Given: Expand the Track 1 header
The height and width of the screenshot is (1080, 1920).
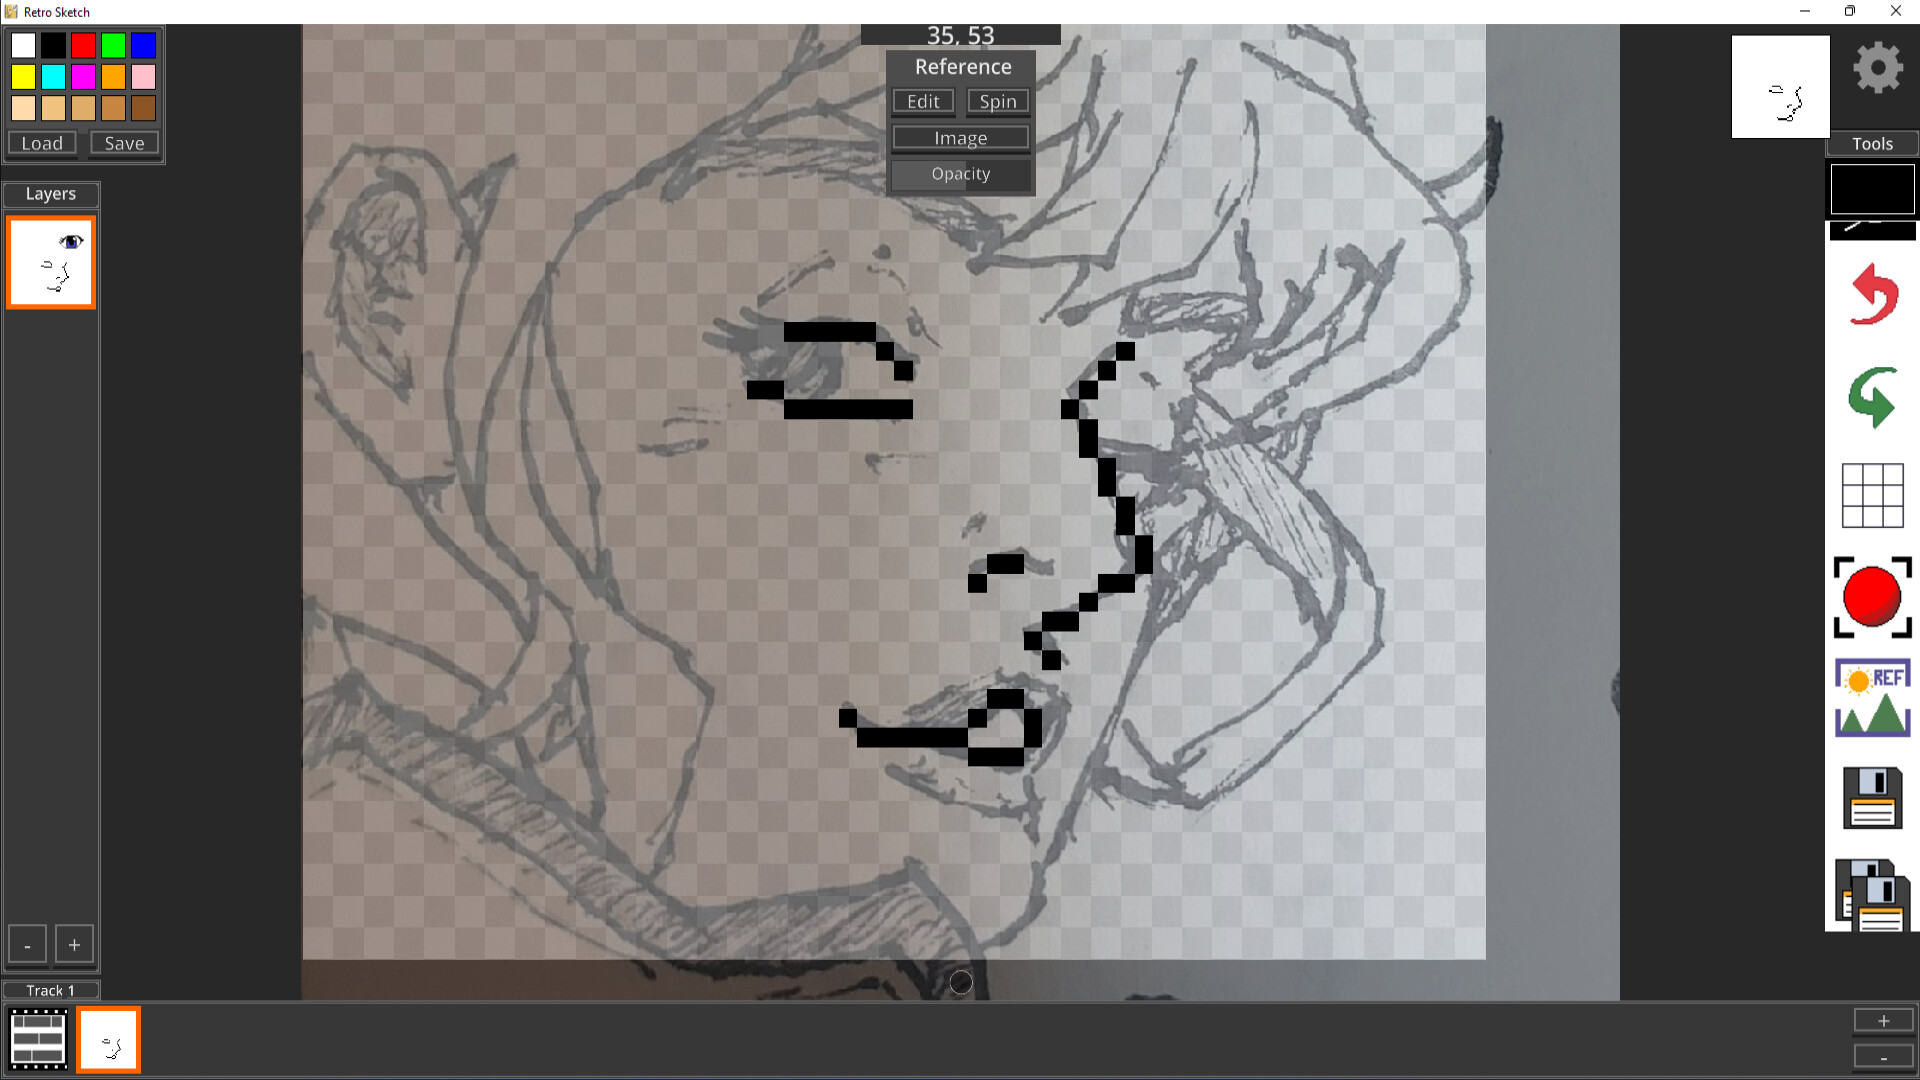Looking at the screenshot, I should point(50,989).
